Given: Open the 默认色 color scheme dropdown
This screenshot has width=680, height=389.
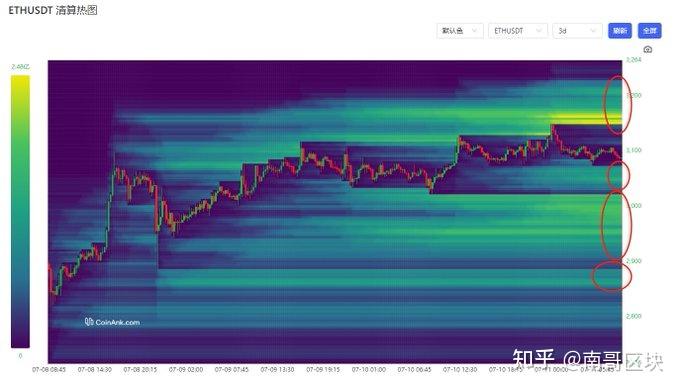Looking at the screenshot, I should pyautogui.click(x=460, y=31).
